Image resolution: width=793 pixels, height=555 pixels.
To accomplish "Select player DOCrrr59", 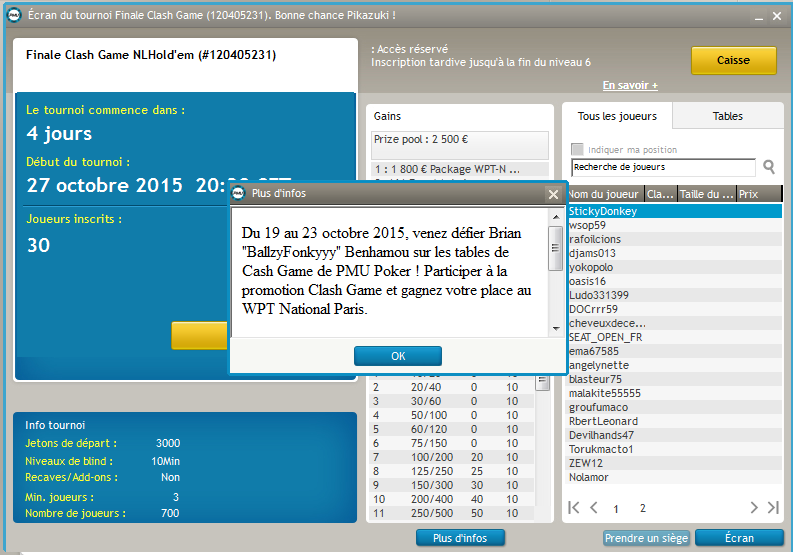I will coord(674,309).
